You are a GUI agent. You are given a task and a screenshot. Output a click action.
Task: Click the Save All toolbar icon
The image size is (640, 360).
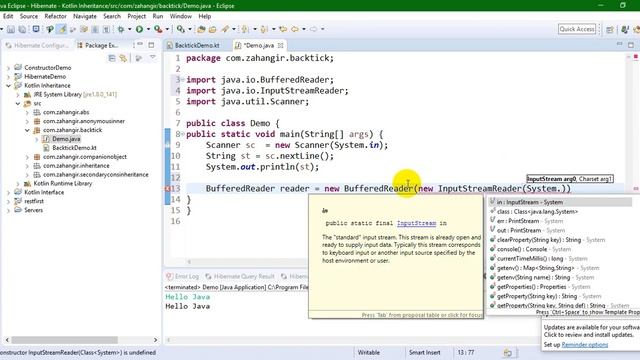[22, 29]
